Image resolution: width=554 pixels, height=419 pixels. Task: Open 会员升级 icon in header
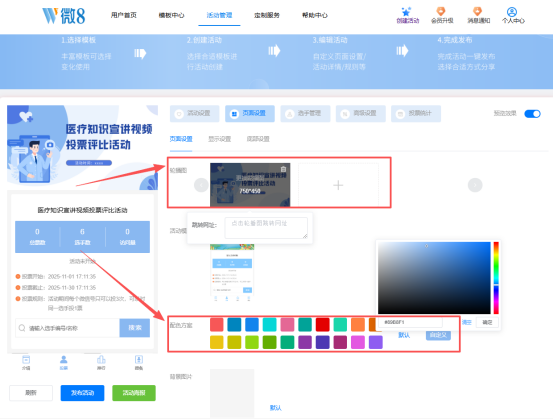pos(441,12)
